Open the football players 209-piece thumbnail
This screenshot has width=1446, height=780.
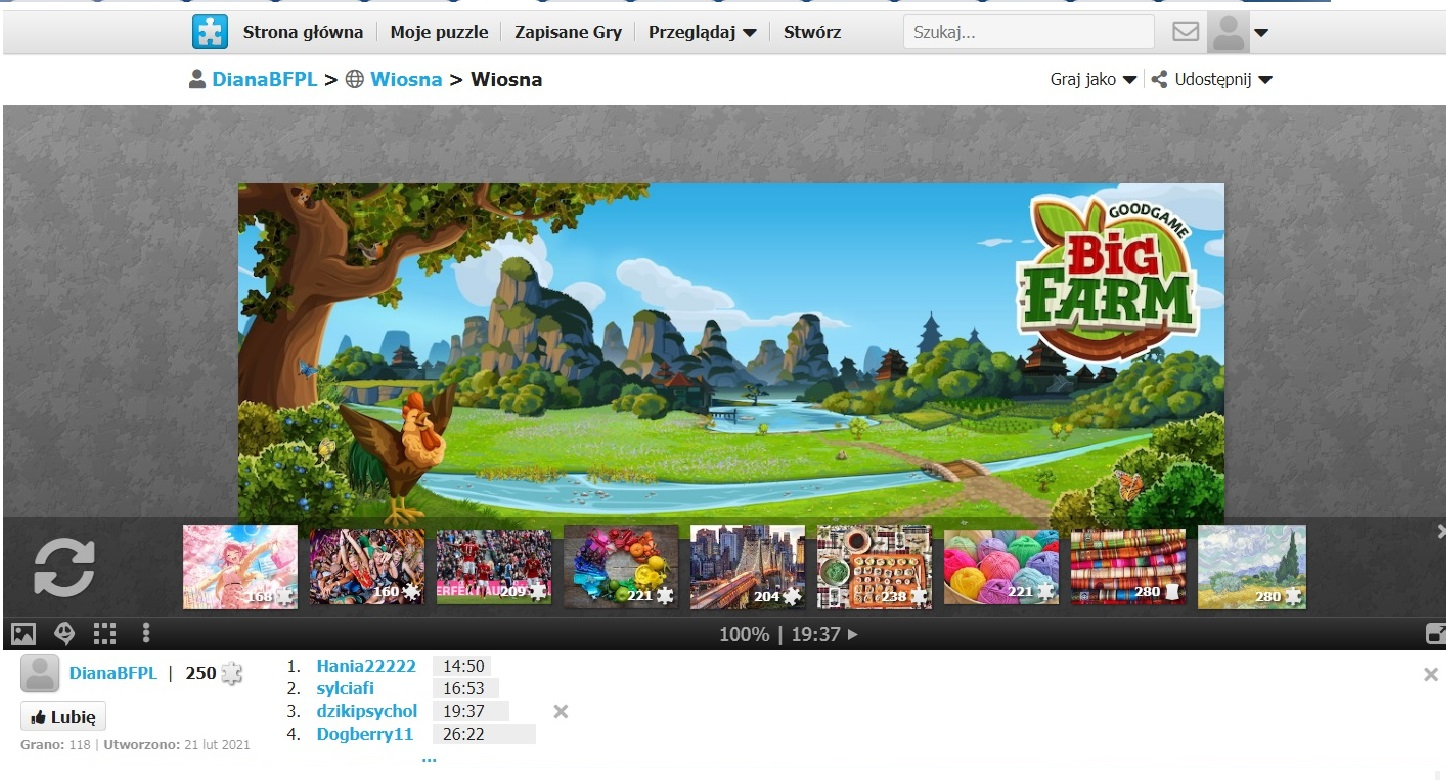pos(494,567)
